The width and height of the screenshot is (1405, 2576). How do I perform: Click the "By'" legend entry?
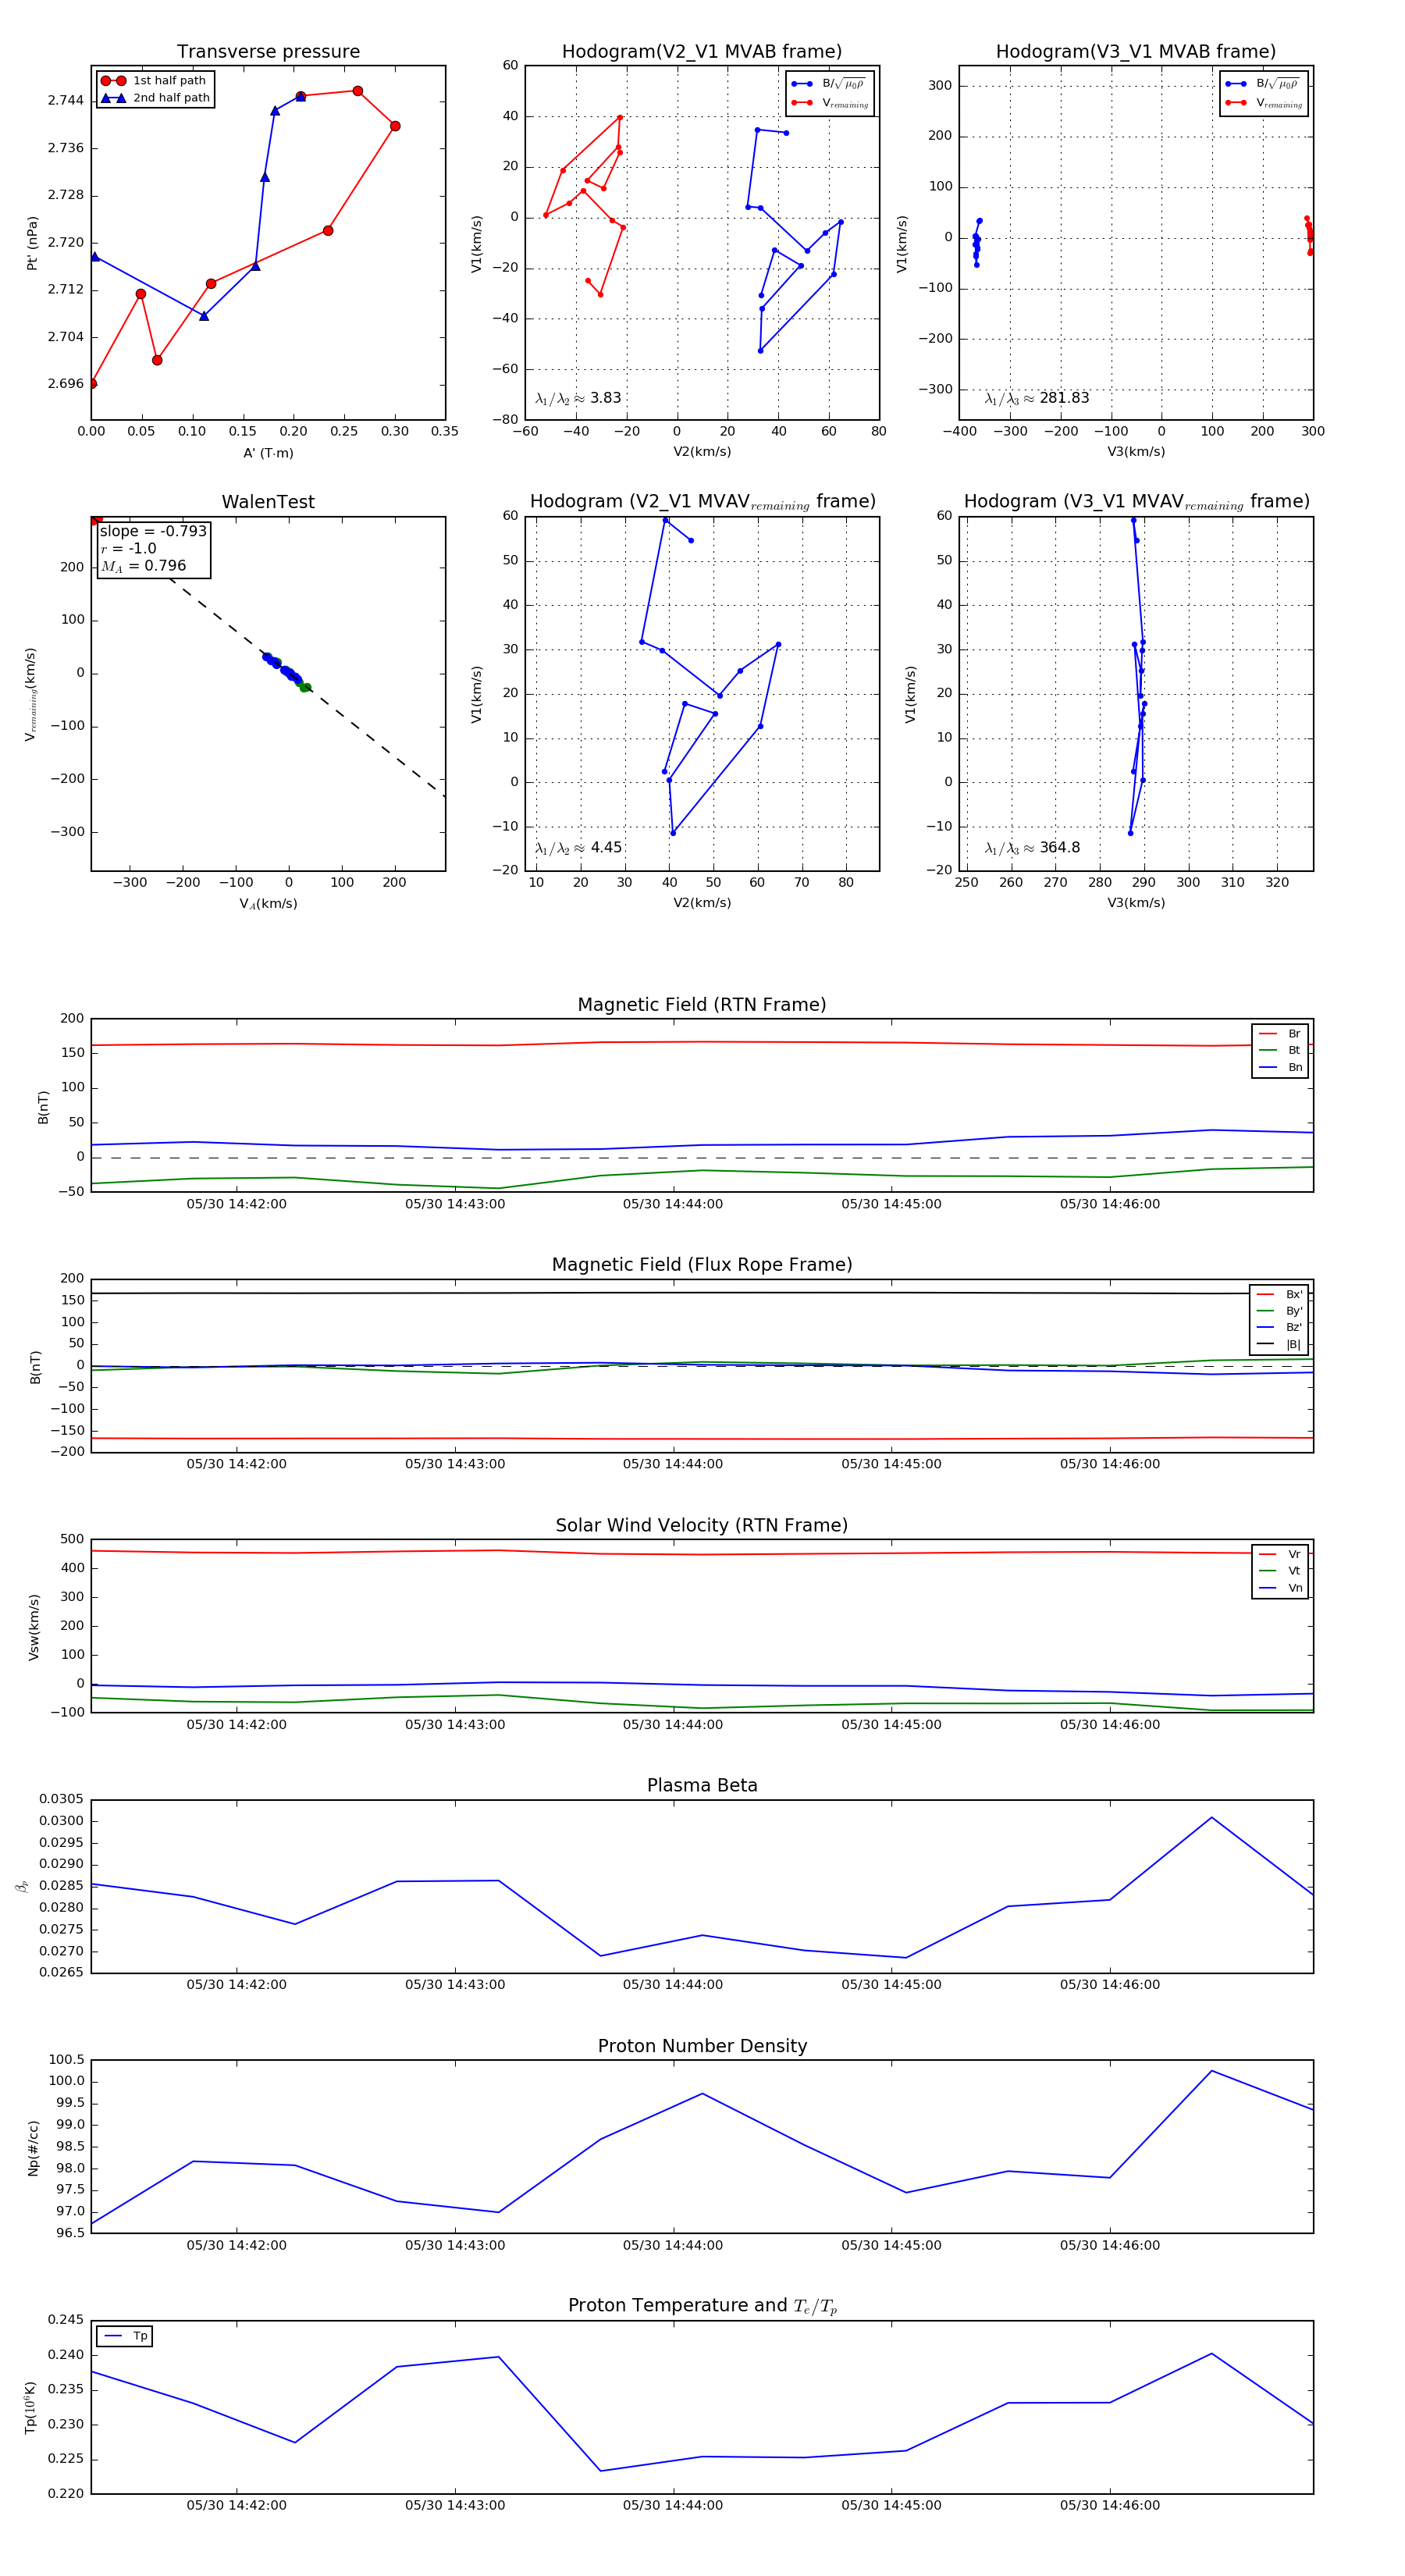1280,1311
